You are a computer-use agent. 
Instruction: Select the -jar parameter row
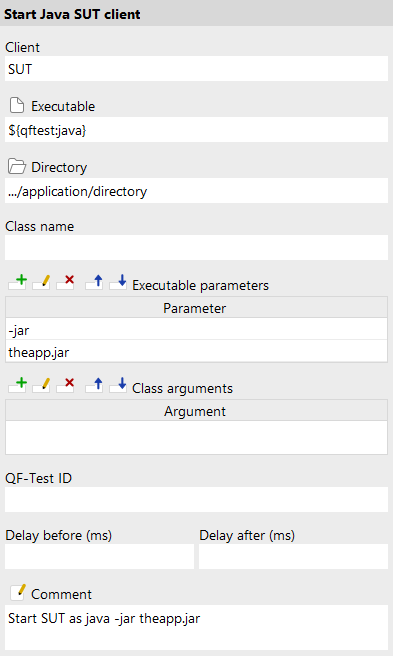196,329
